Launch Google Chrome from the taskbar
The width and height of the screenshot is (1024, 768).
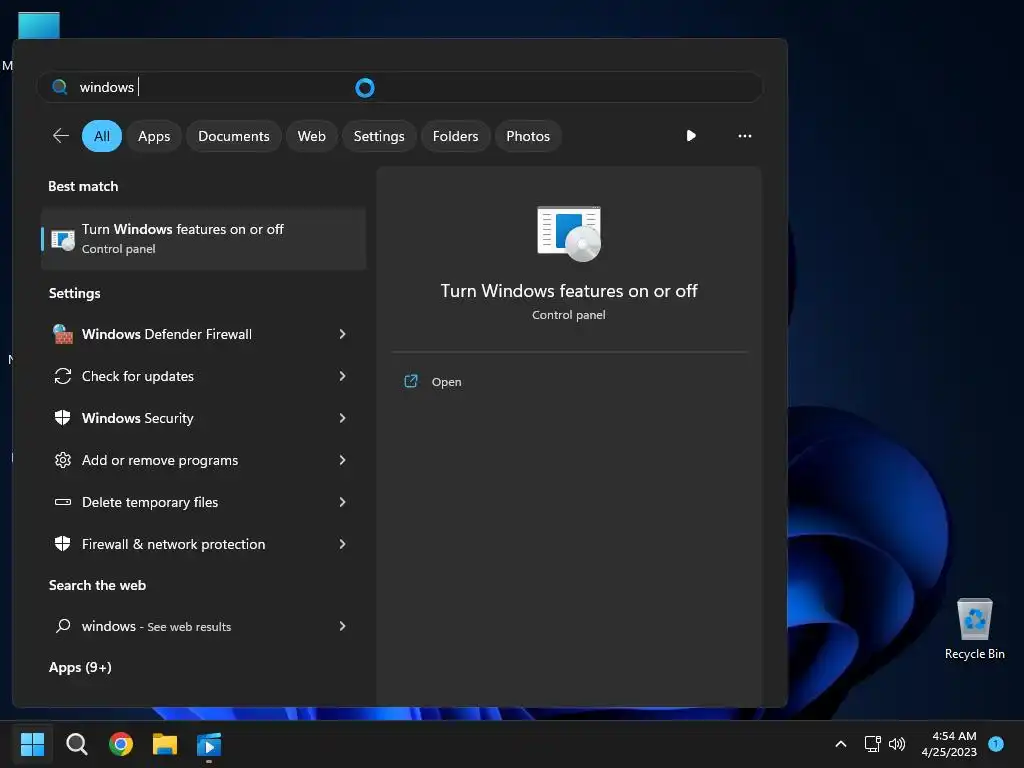(x=121, y=744)
